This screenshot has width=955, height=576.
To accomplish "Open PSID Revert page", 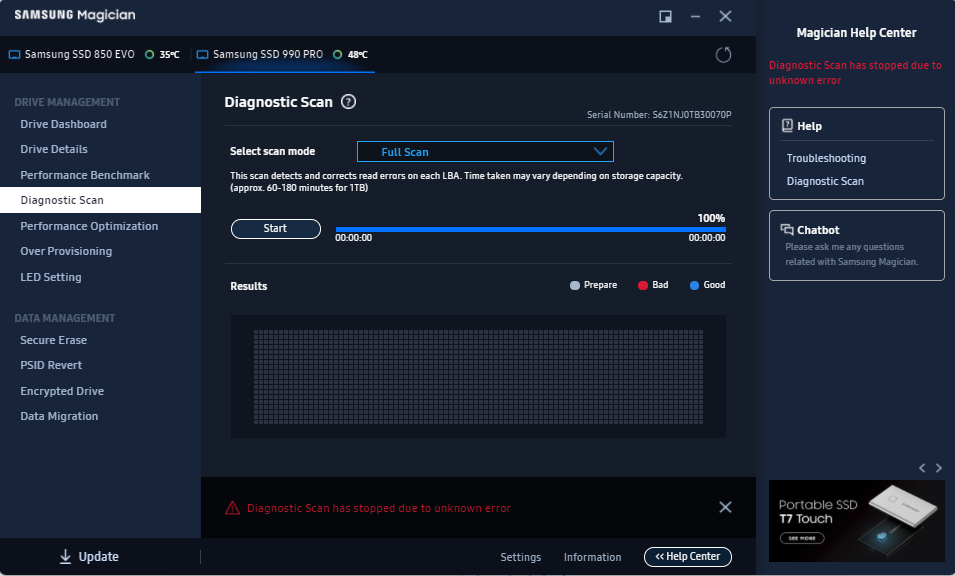I will [x=51, y=365].
